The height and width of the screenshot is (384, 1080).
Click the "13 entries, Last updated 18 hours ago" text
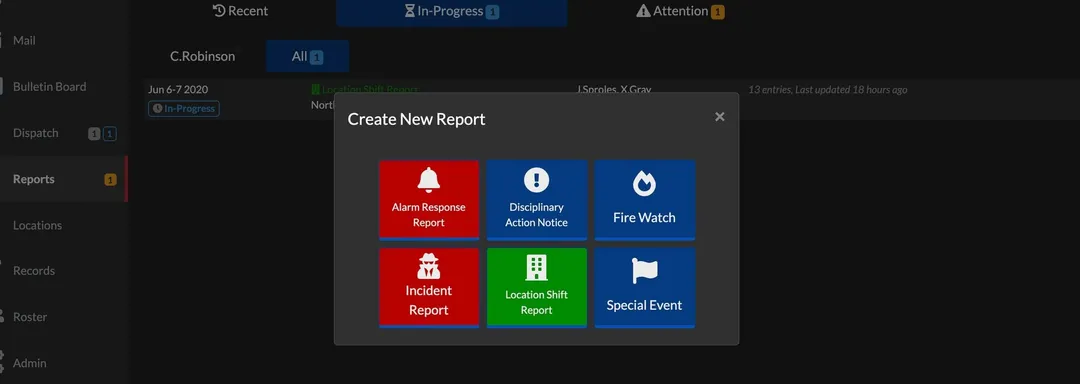point(827,89)
